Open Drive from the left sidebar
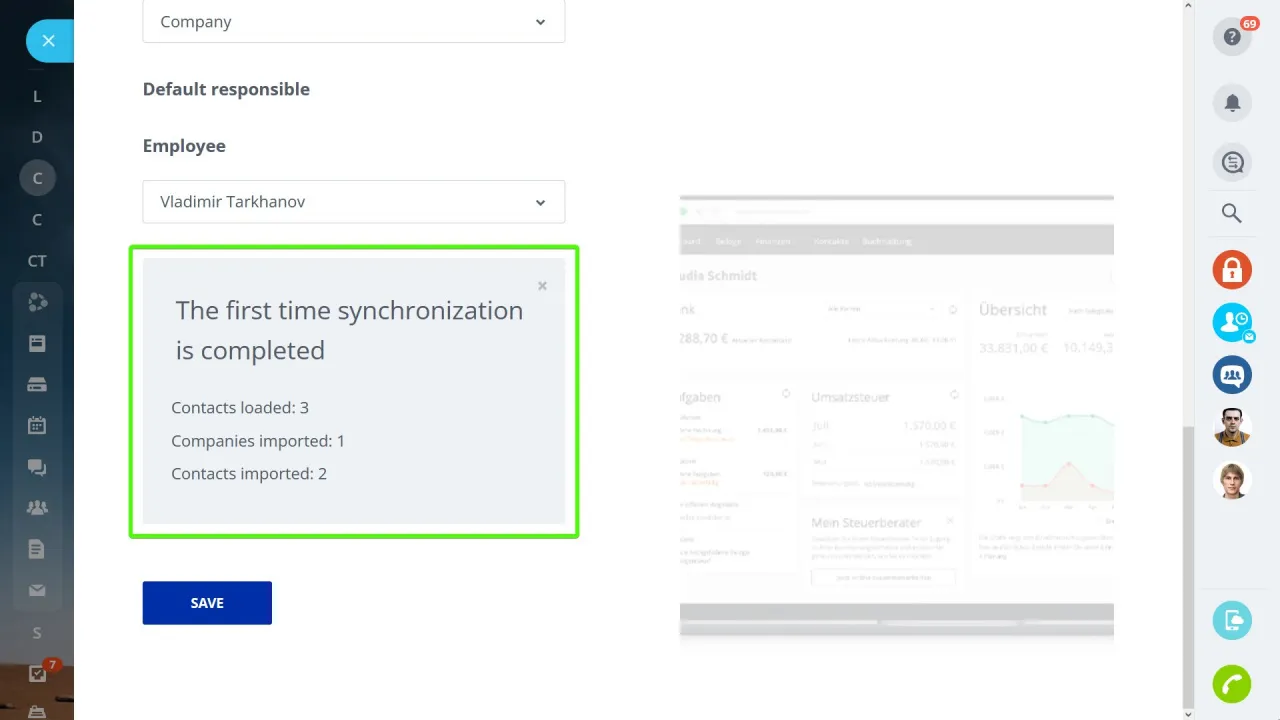 click(37, 383)
